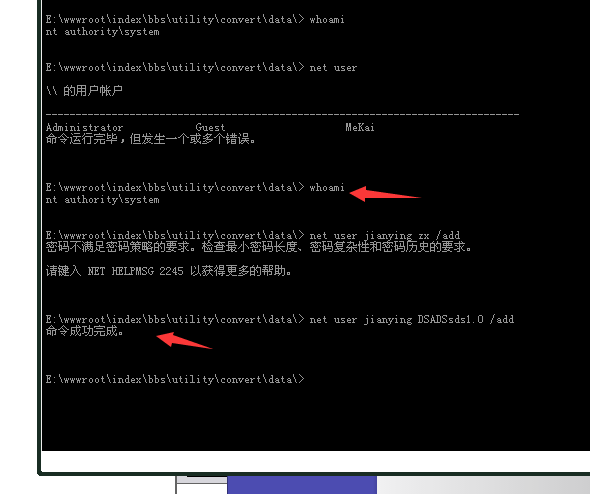Select the MeKai account name
Screen dimensions: 590x494
click(360, 127)
